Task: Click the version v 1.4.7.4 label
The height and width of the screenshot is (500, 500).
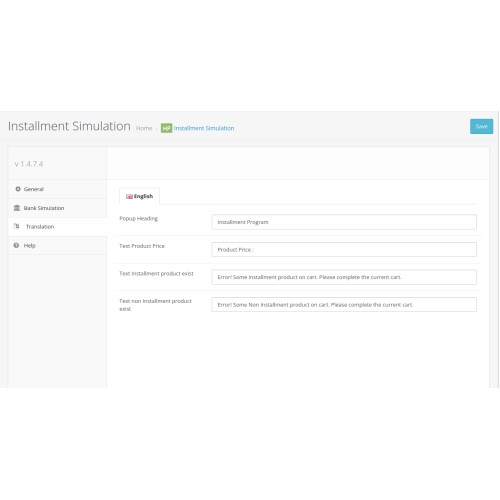Action: pyautogui.click(x=29, y=164)
